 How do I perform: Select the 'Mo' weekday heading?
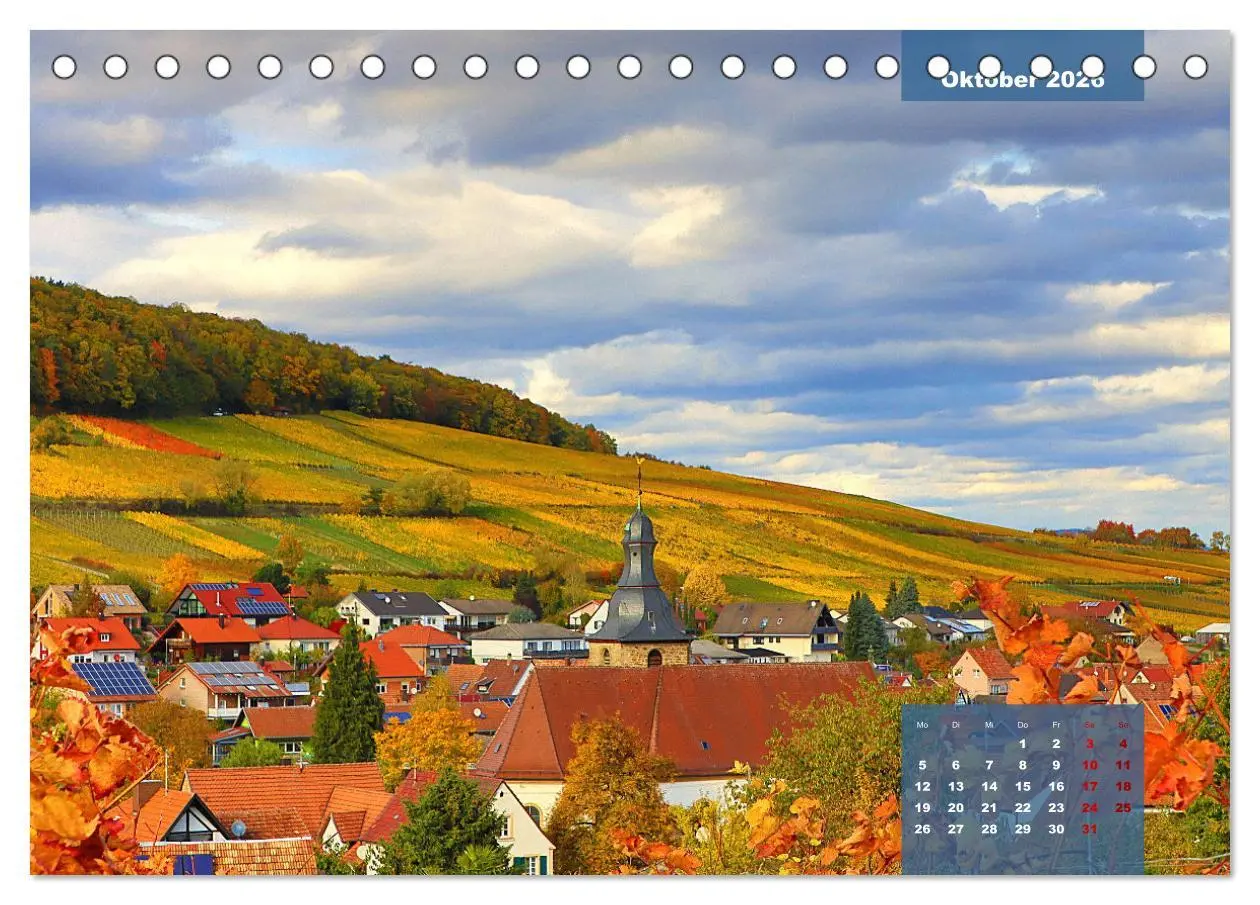pyautogui.click(x=922, y=725)
